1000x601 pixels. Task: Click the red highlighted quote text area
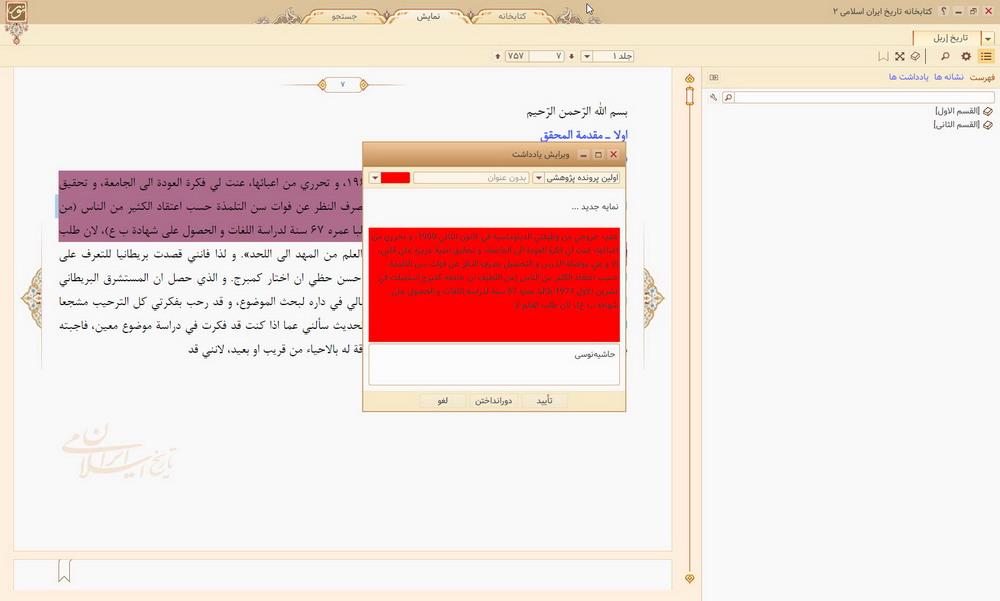pyautogui.click(x=494, y=285)
